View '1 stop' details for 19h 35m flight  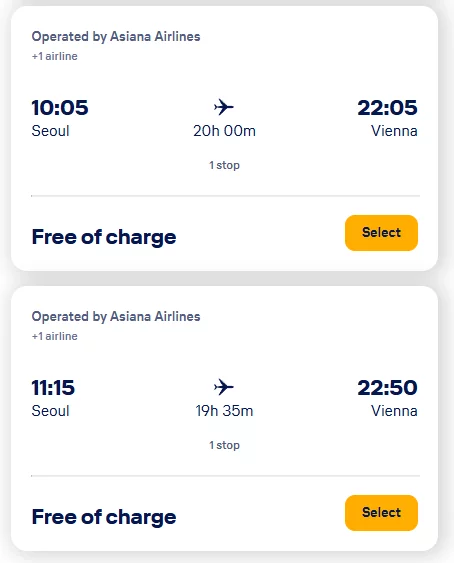(224, 445)
